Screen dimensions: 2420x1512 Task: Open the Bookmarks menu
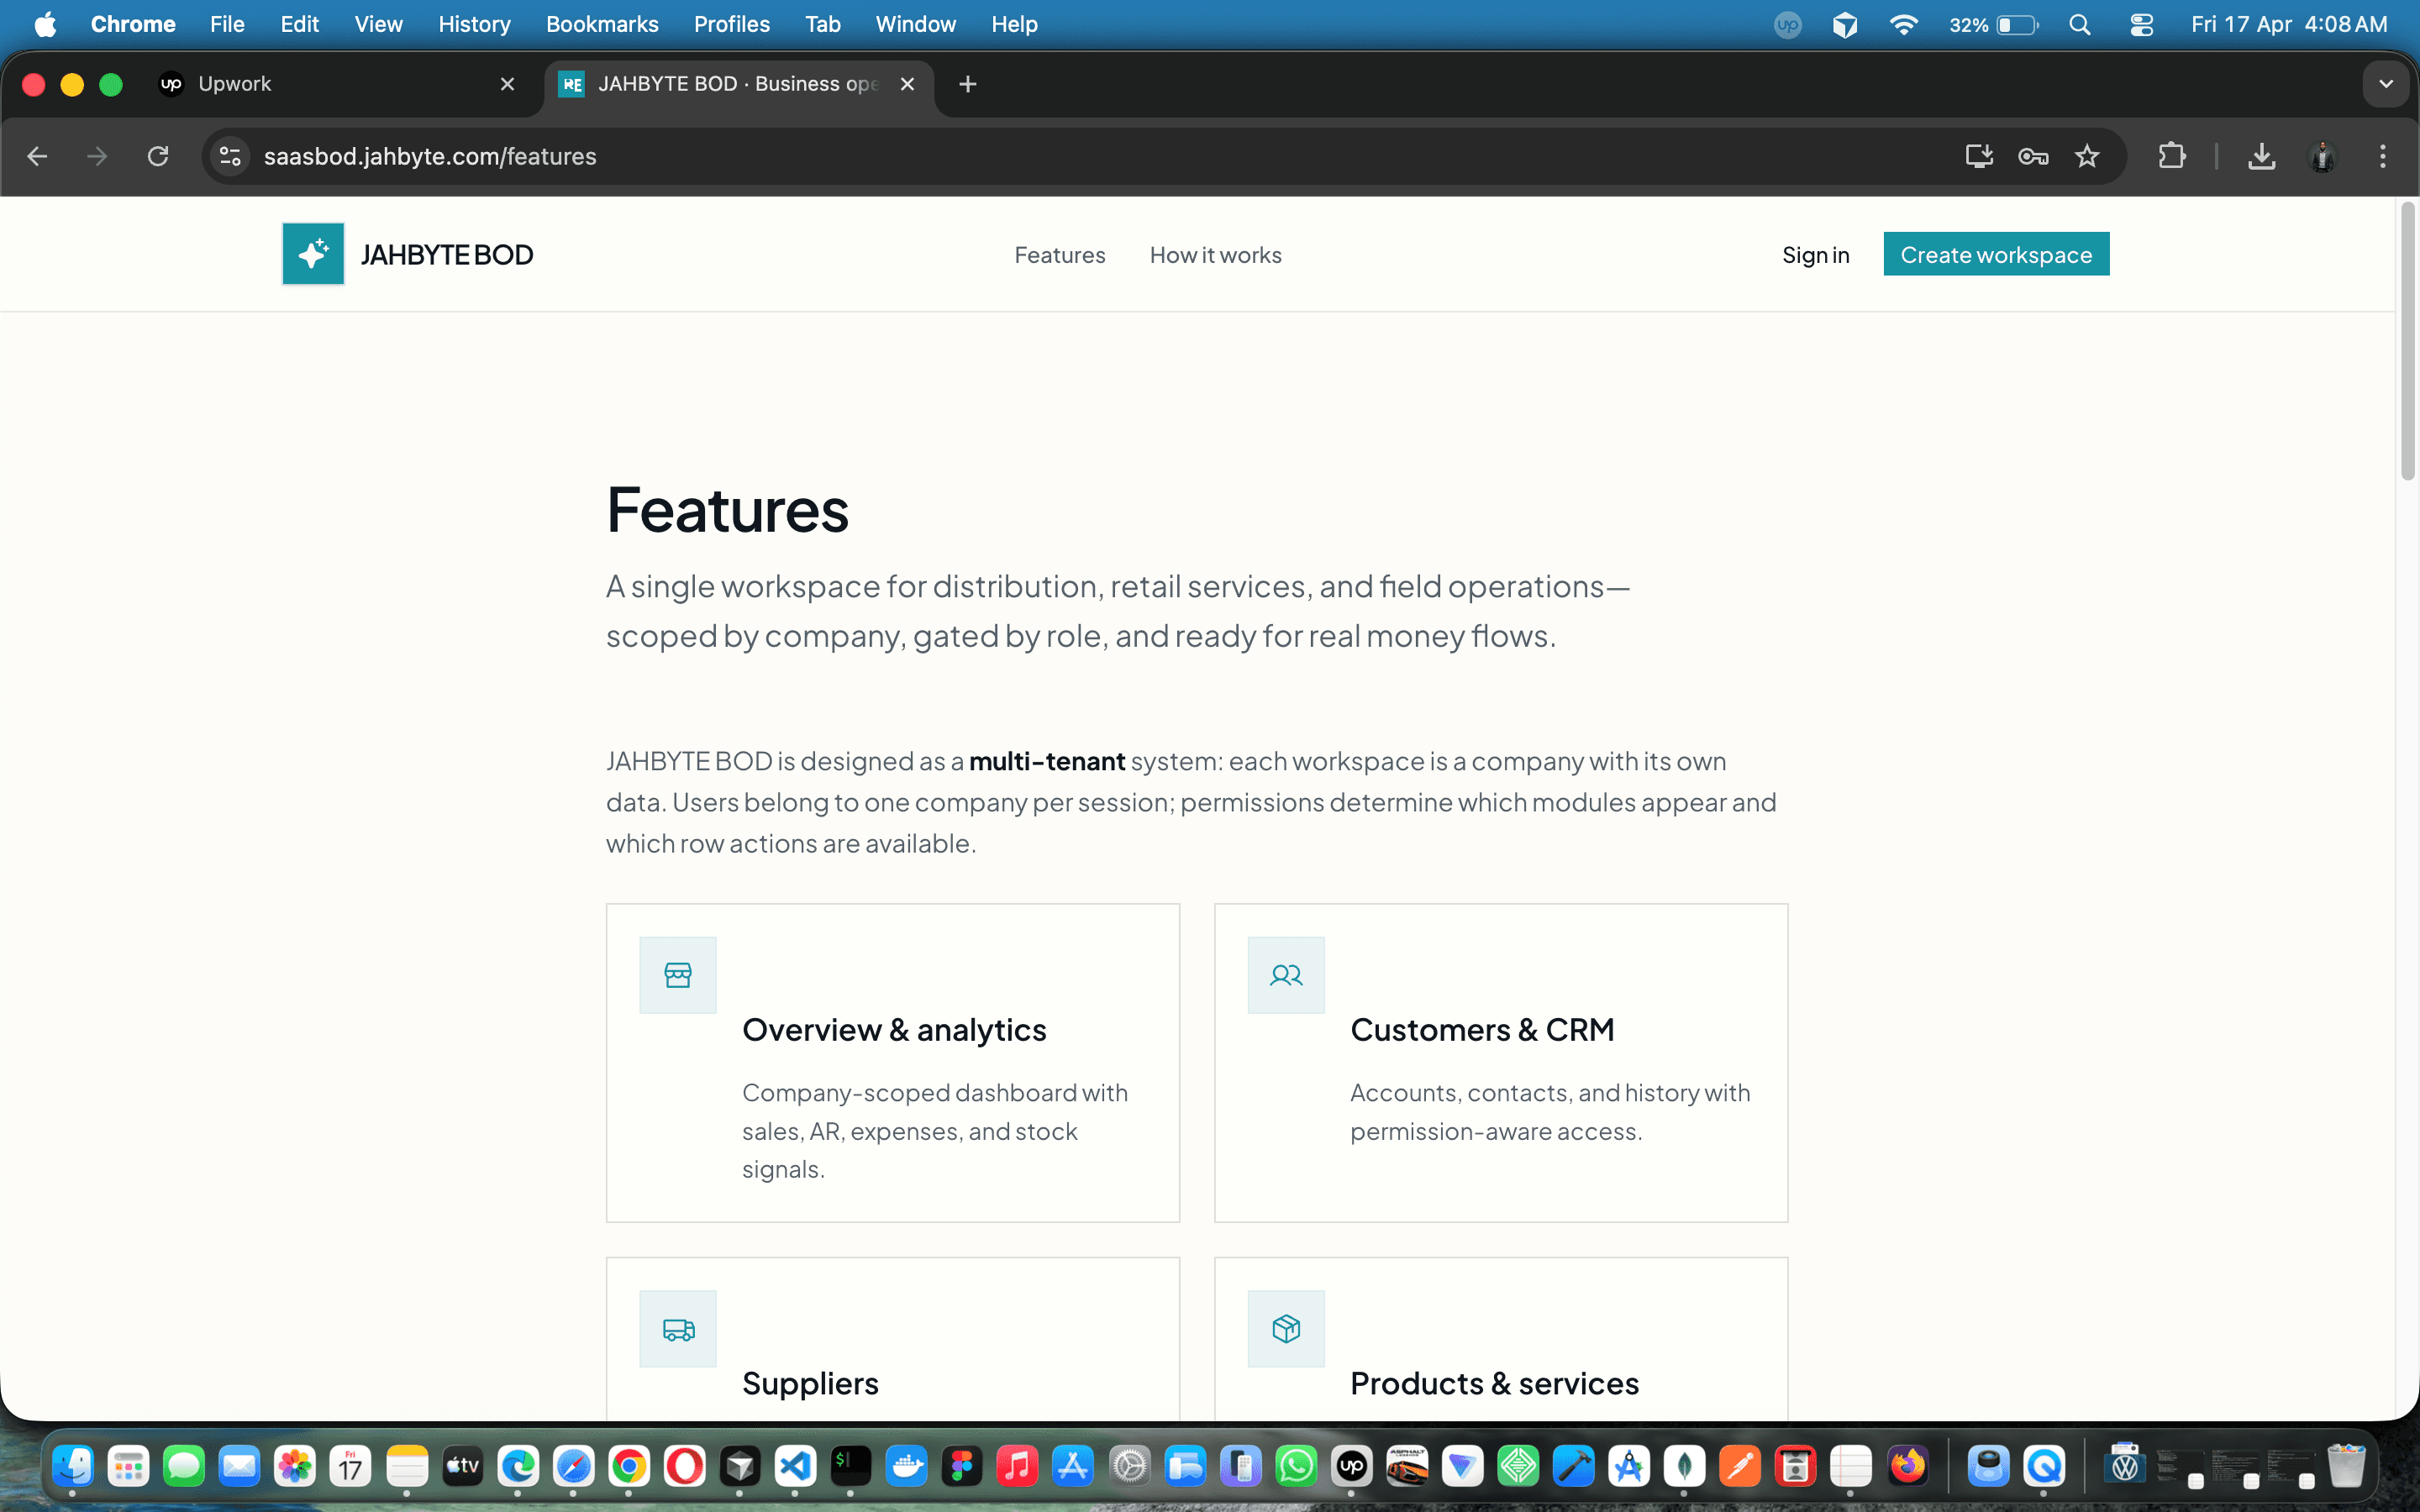pyautogui.click(x=601, y=24)
